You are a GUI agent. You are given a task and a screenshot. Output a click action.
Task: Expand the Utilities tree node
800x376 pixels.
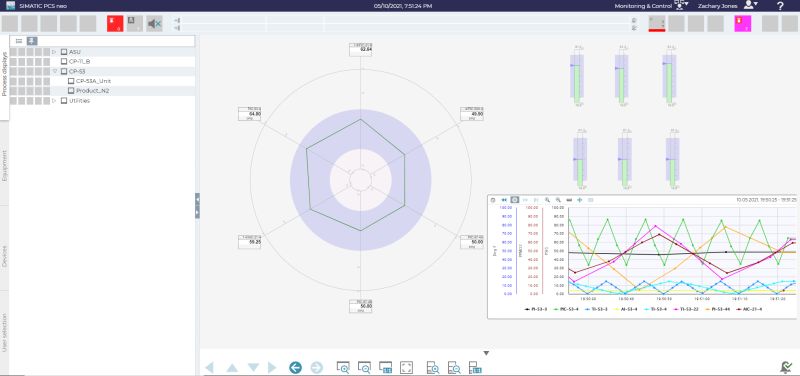pos(54,101)
